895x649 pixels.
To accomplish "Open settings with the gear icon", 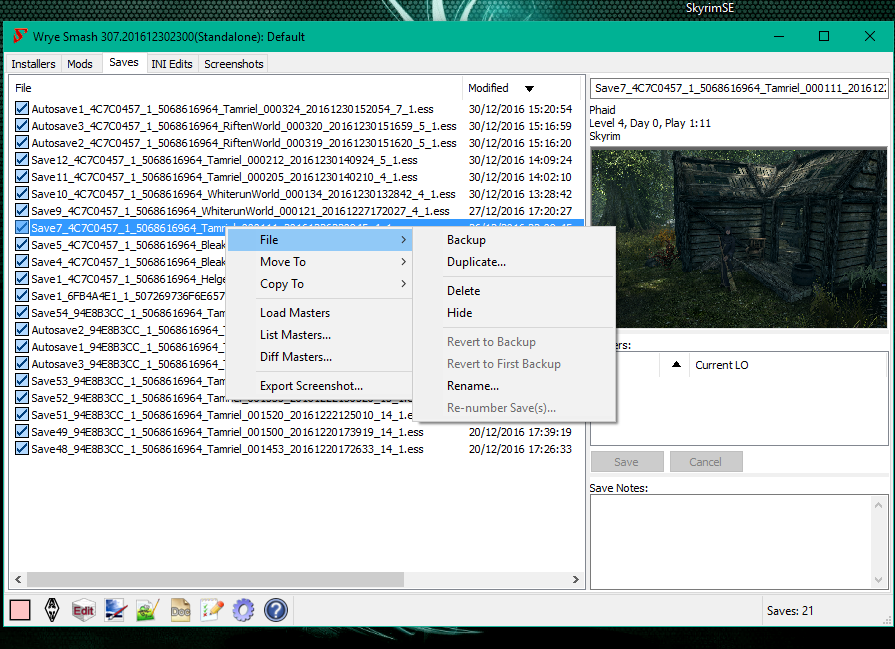I will [243, 610].
